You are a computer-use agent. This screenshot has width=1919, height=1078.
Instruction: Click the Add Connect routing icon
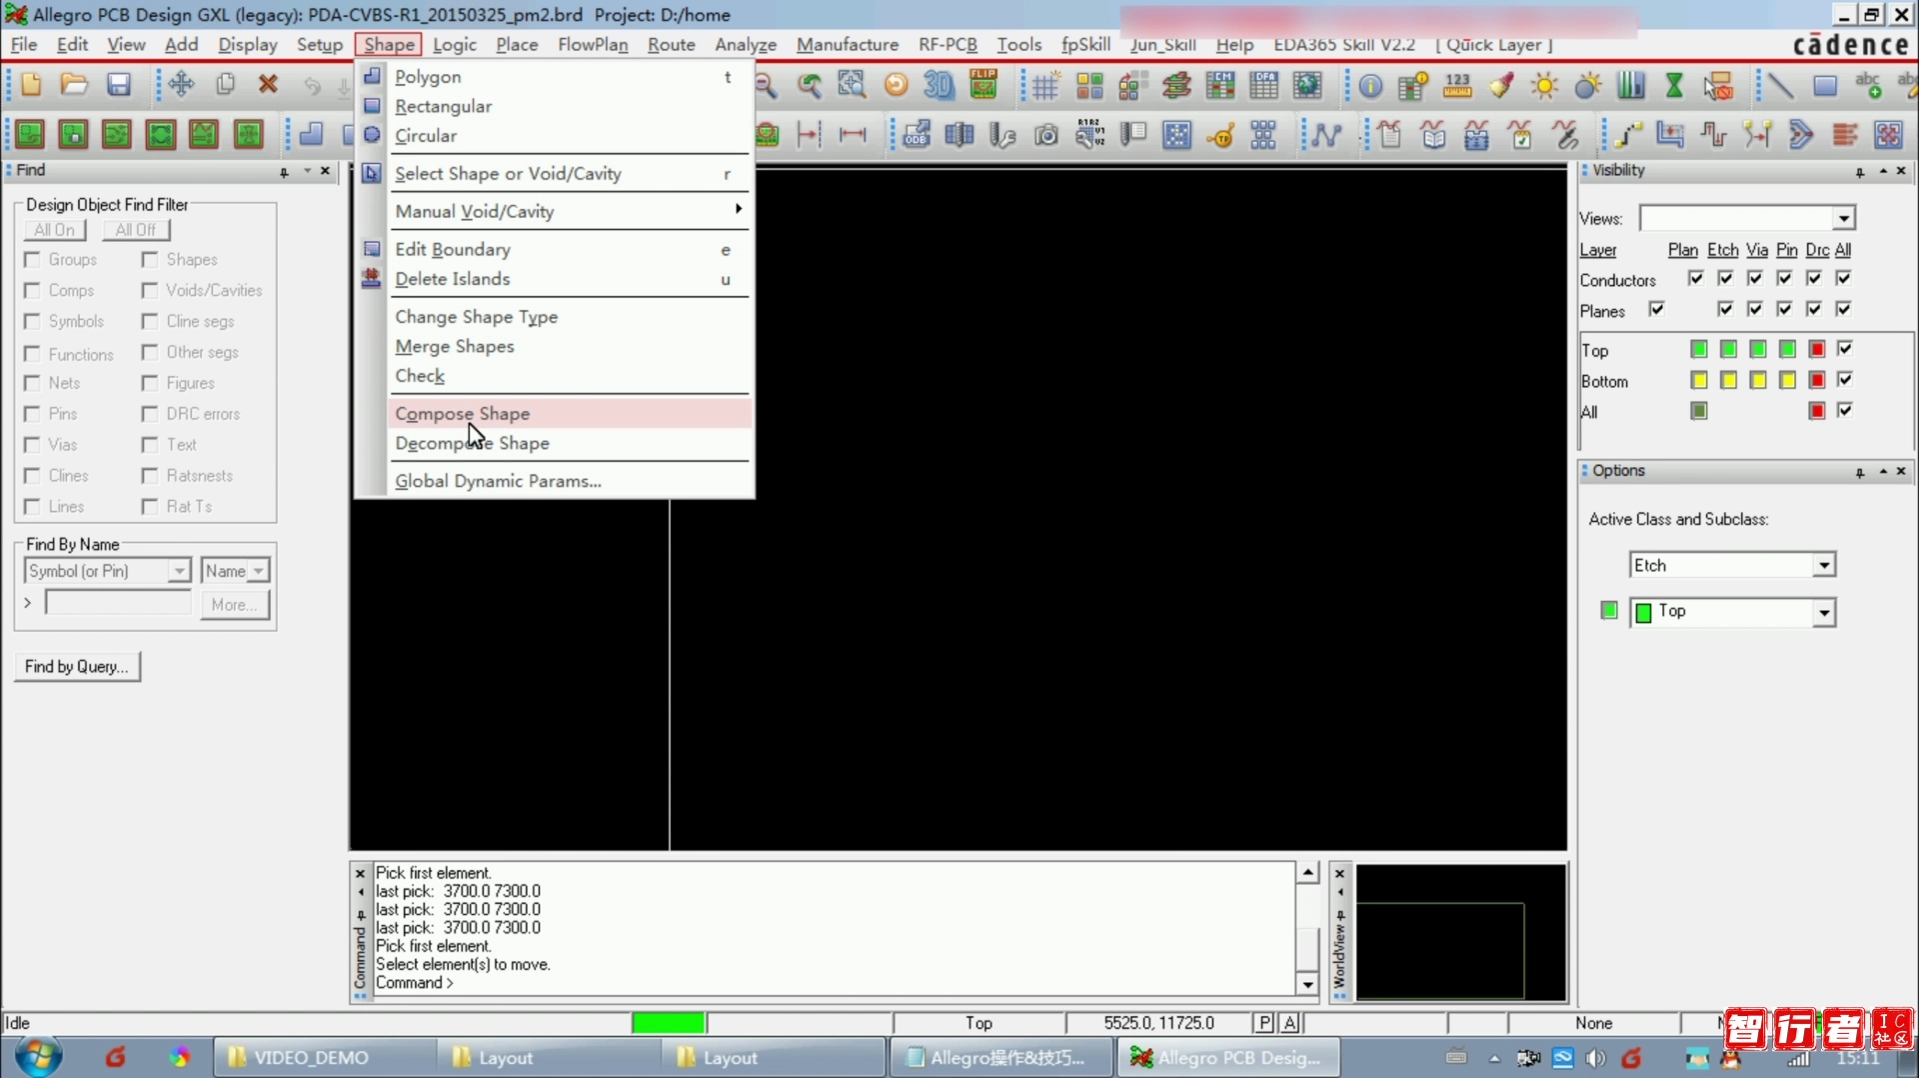pos(1628,134)
